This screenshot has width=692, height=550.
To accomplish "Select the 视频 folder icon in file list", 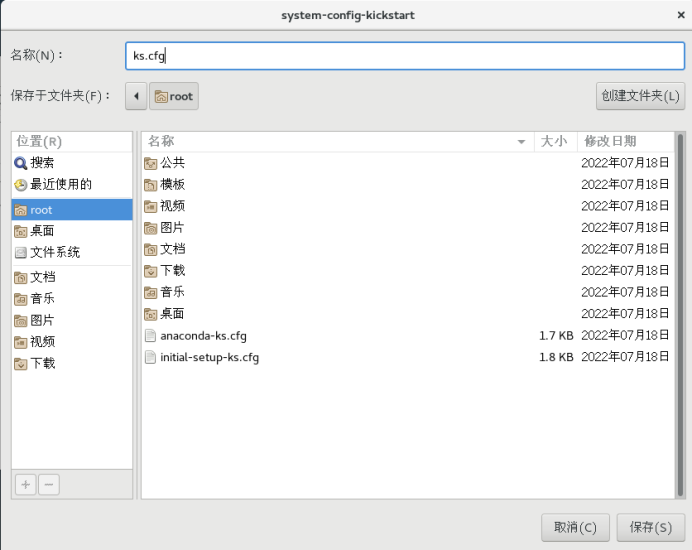I will tap(150, 207).
